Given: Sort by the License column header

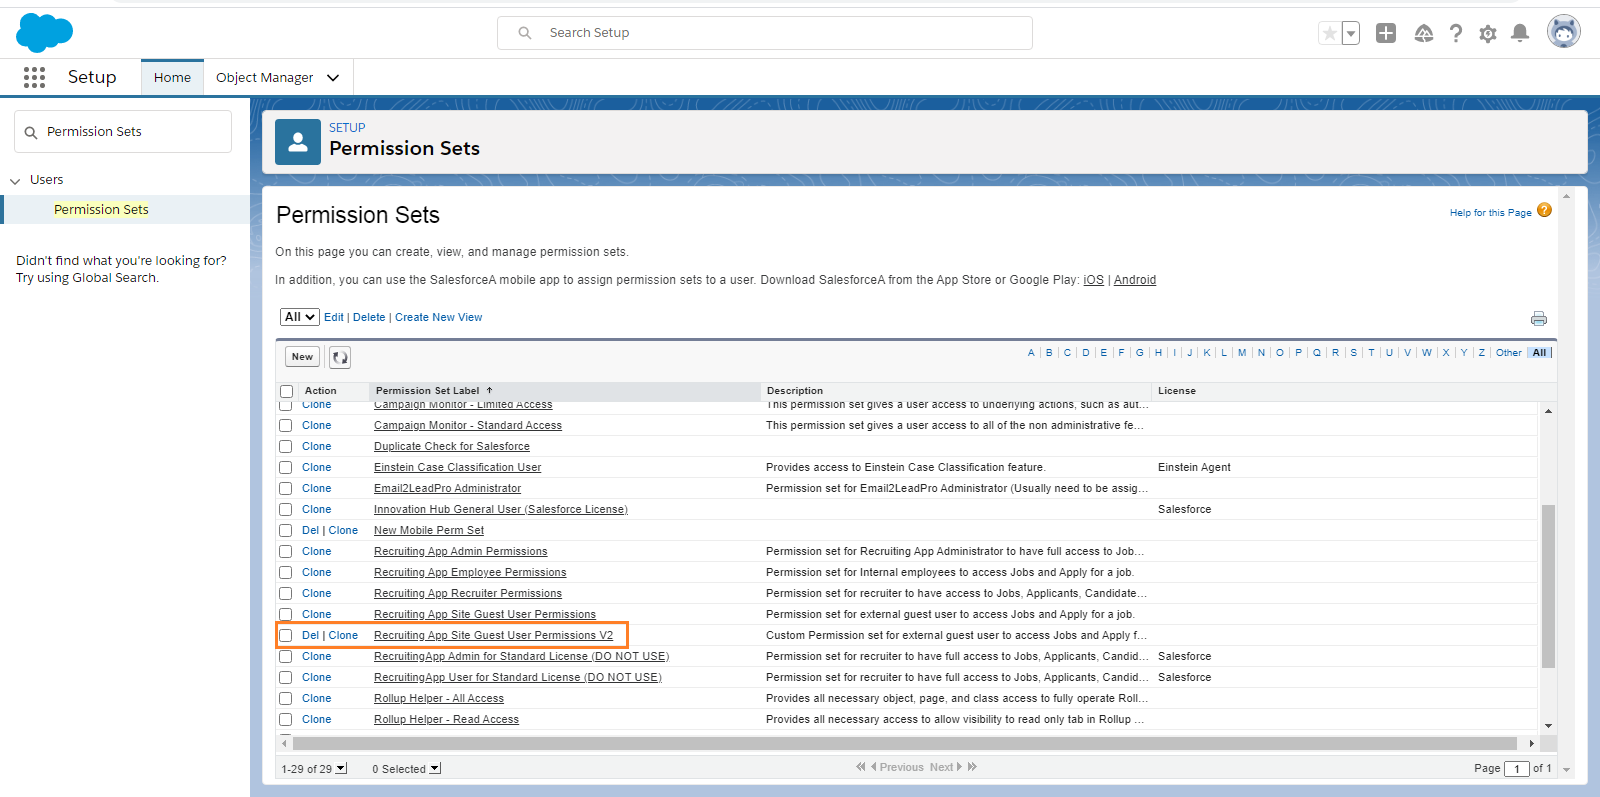Looking at the screenshot, I should coord(1177,391).
